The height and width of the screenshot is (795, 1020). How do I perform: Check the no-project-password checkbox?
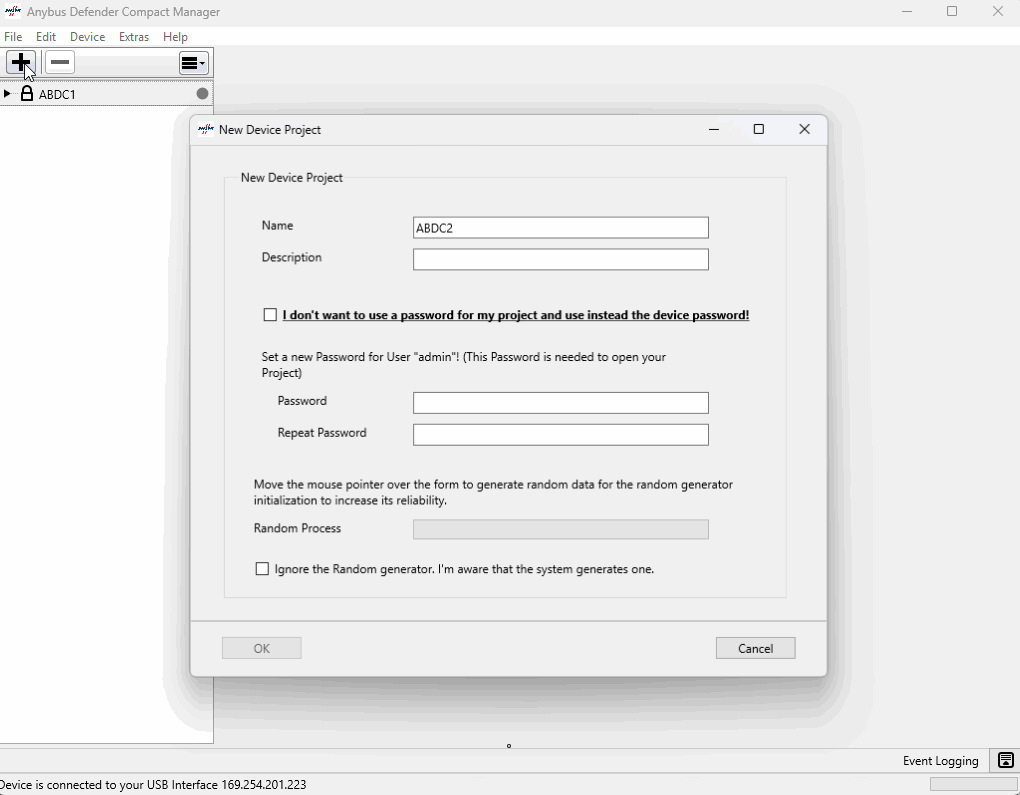coord(270,315)
